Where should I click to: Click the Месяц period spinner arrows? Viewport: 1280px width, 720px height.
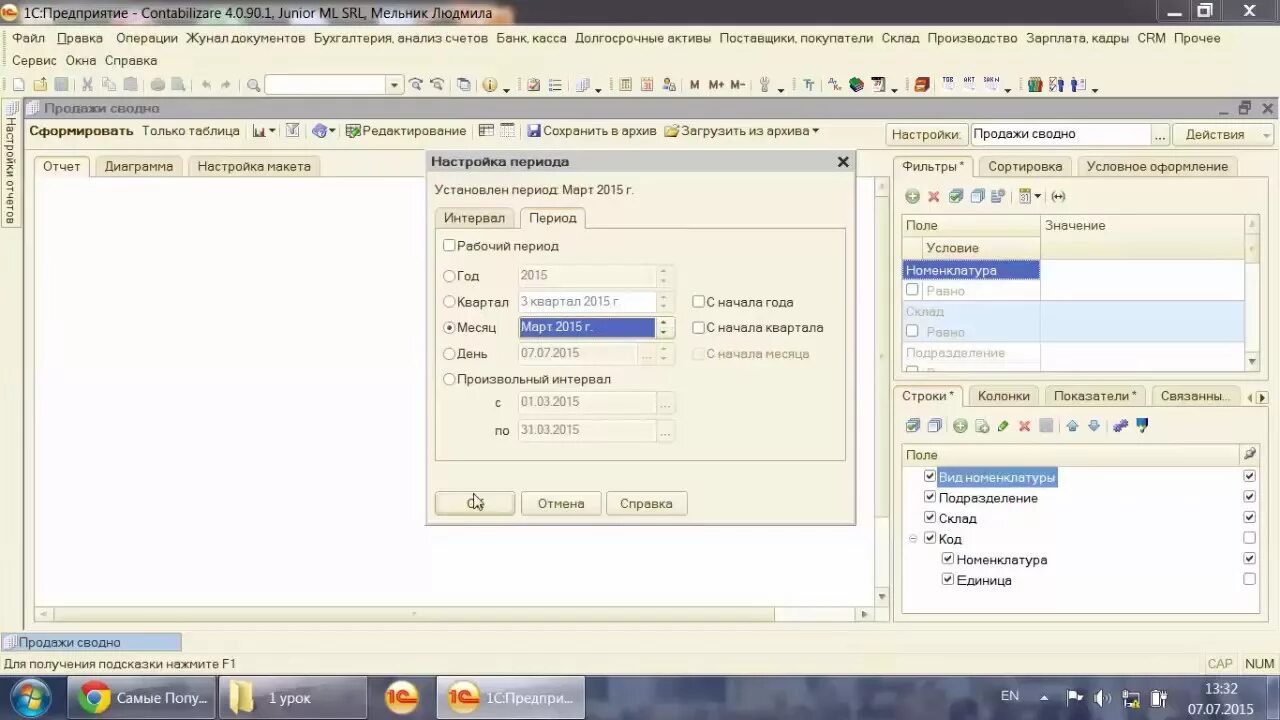[664, 327]
